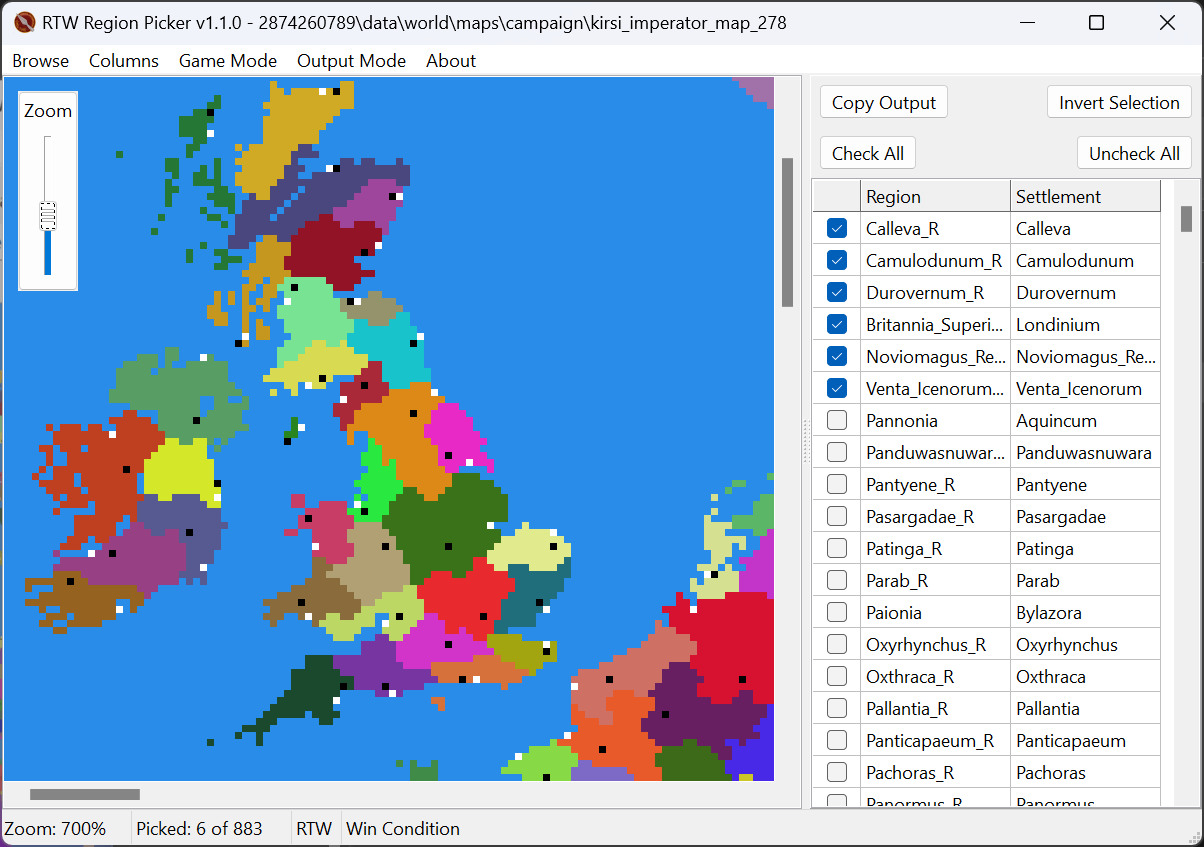Image resolution: width=1204 pixels, height=847 pixels.
Task: Check the Oxthraca_R region checkbox
Action: coord(837,677)
